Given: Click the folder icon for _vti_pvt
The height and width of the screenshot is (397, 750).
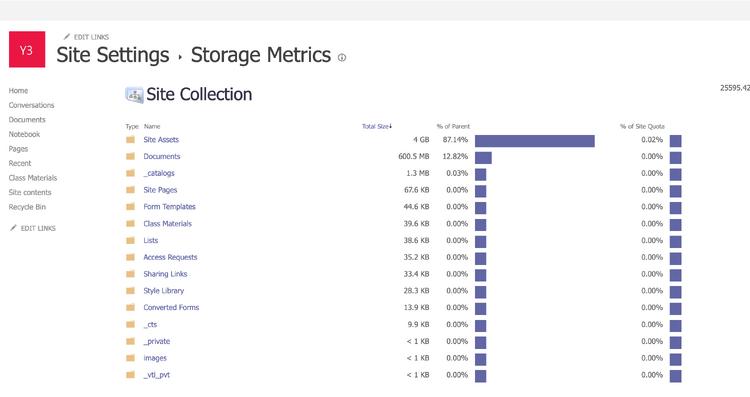Looking at the screenshot, I should click(x=130, y=375).
